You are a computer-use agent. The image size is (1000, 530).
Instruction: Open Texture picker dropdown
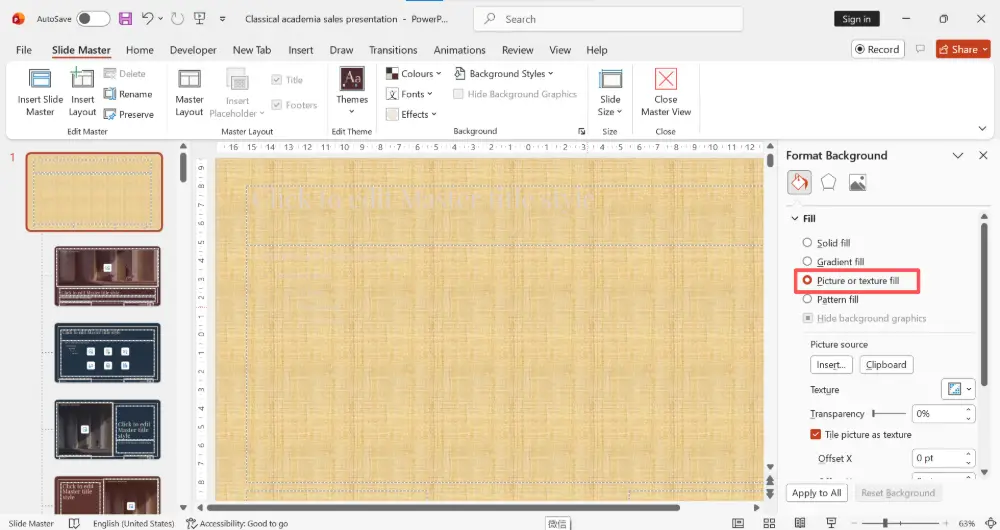click(x=958, y=389)
